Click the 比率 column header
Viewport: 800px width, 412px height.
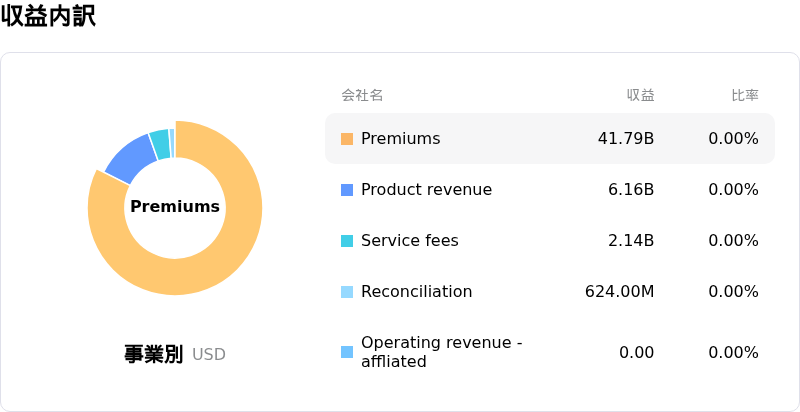[744, 96]
